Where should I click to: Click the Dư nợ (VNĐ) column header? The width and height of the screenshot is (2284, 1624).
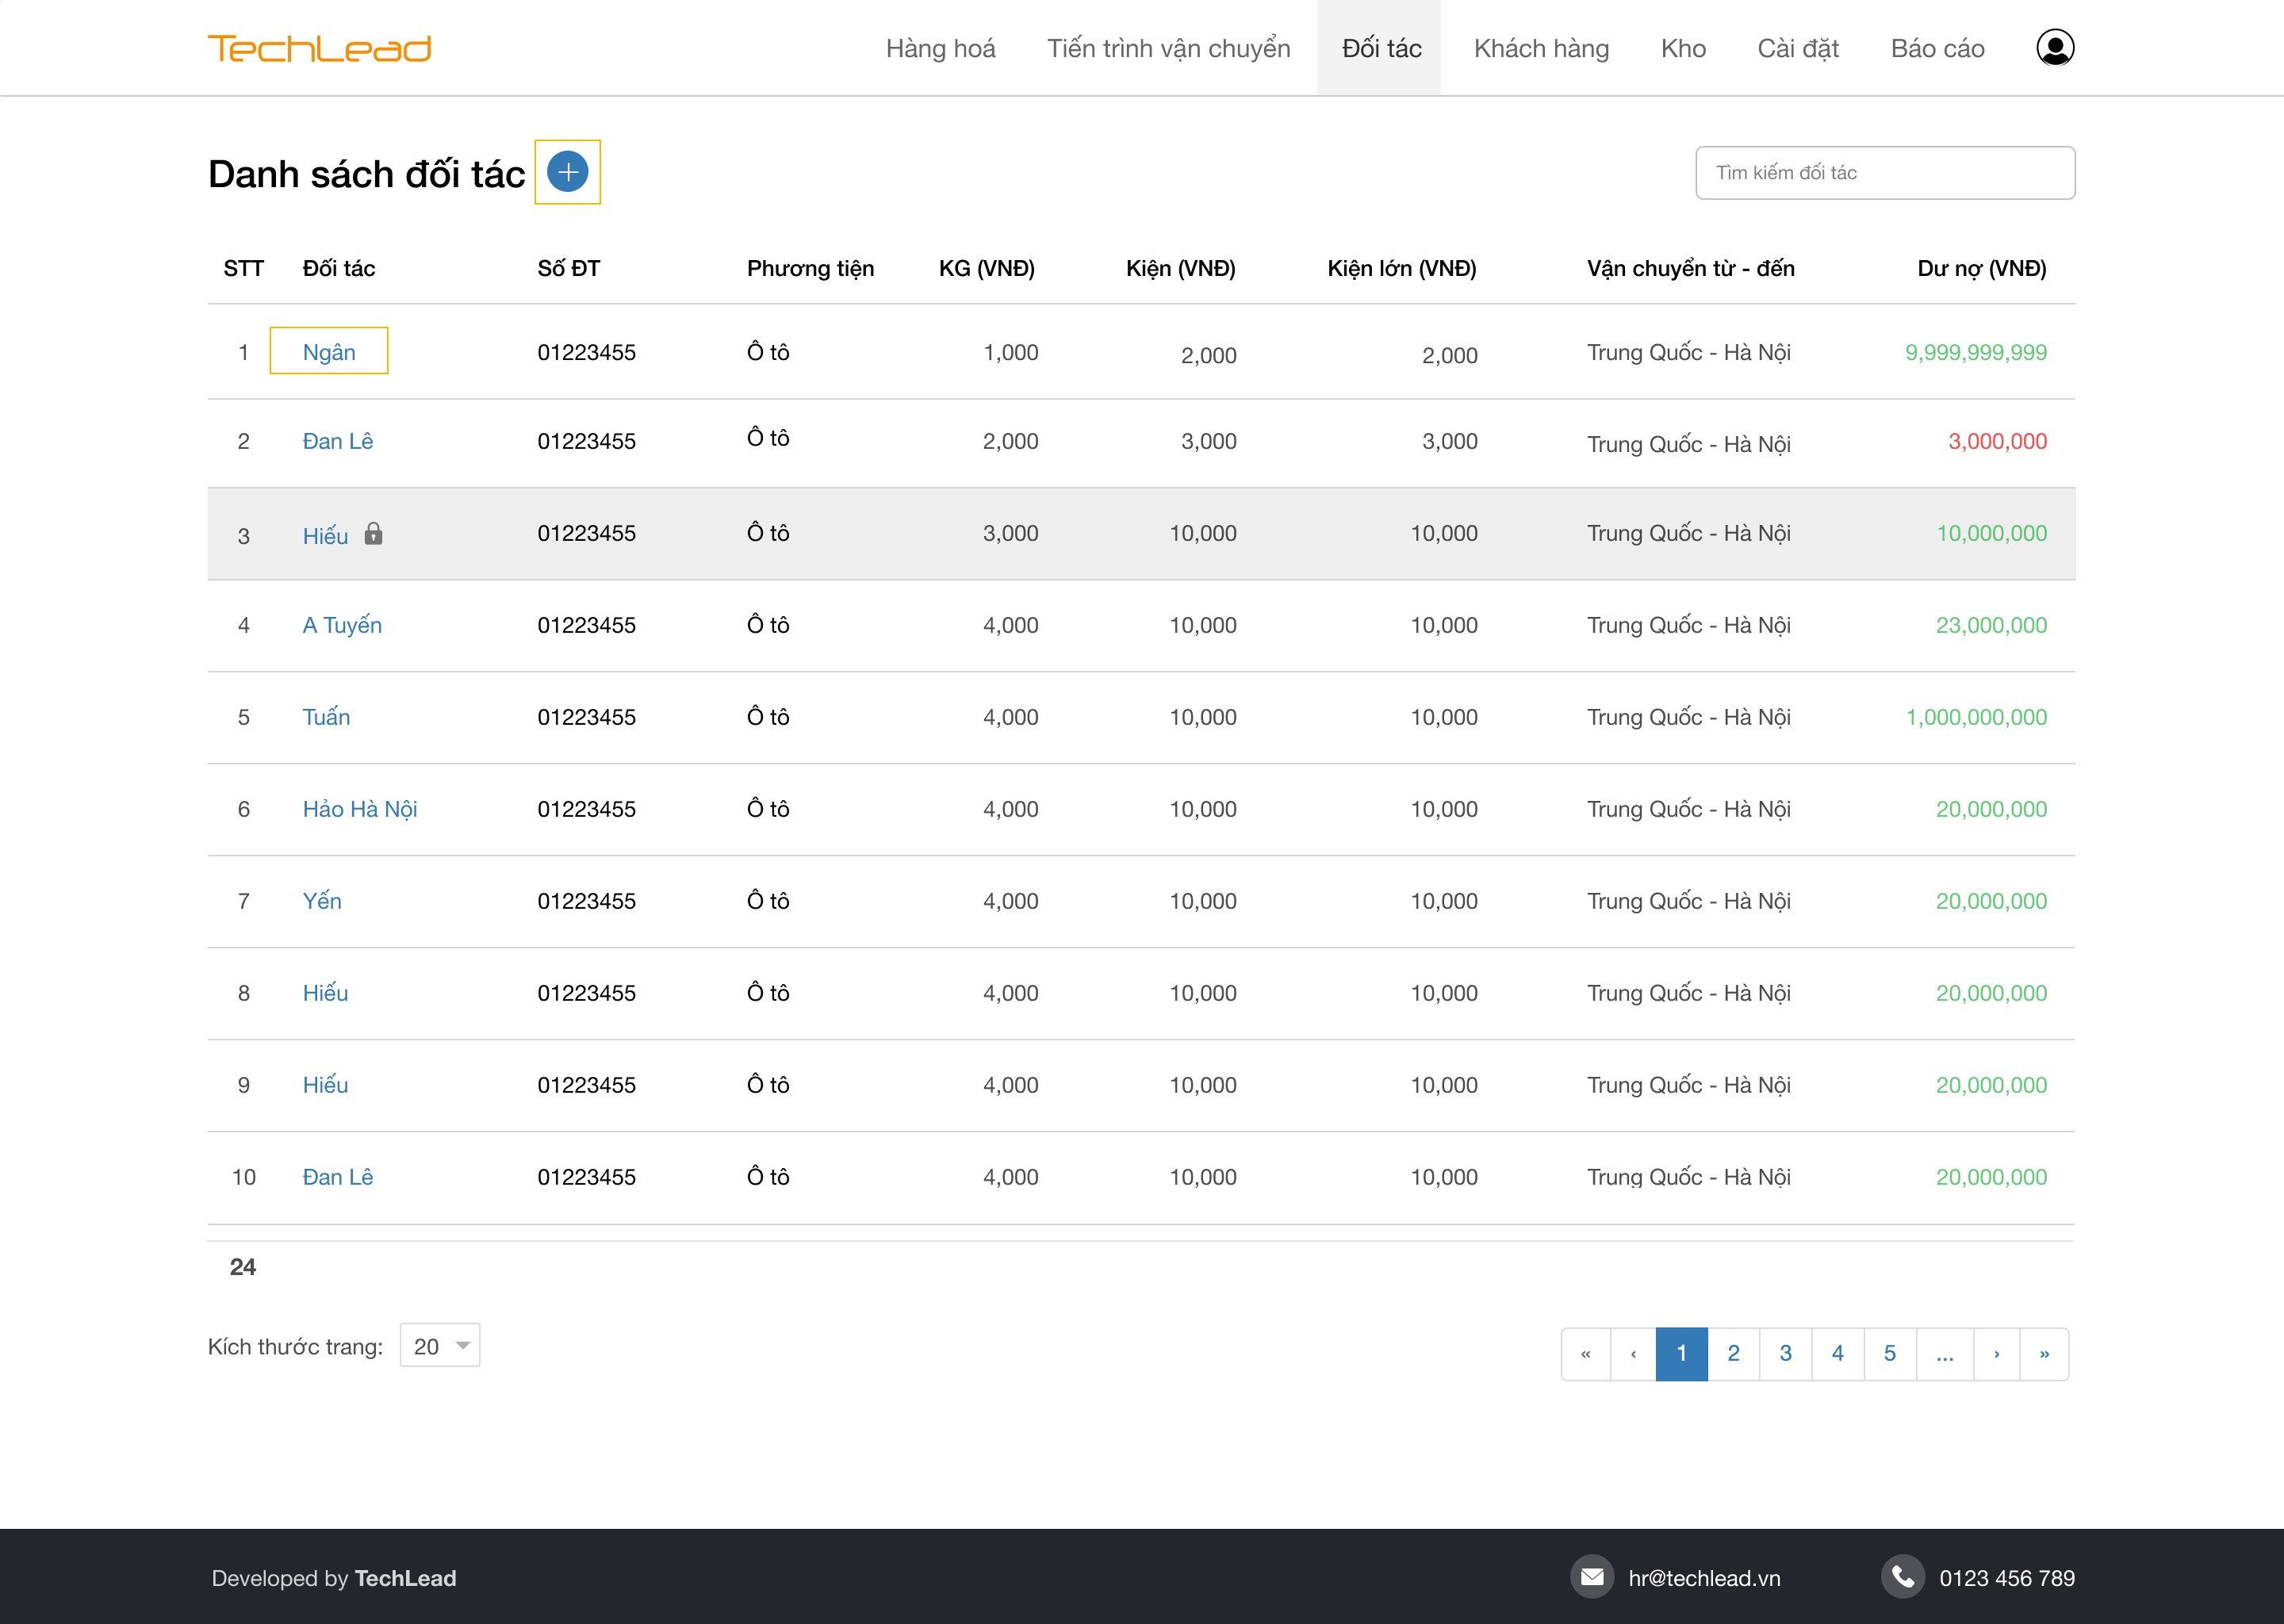[1982, 268]
